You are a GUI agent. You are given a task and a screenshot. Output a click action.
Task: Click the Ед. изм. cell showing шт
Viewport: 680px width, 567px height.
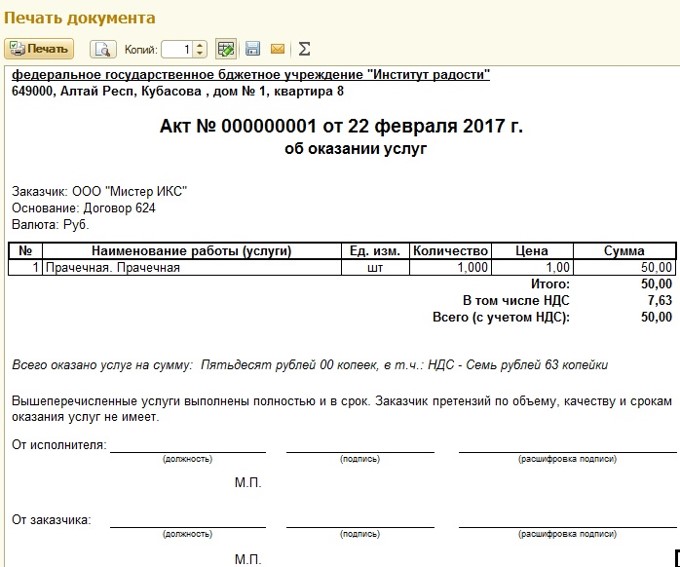pyautogui.click(x=375, y=267)
